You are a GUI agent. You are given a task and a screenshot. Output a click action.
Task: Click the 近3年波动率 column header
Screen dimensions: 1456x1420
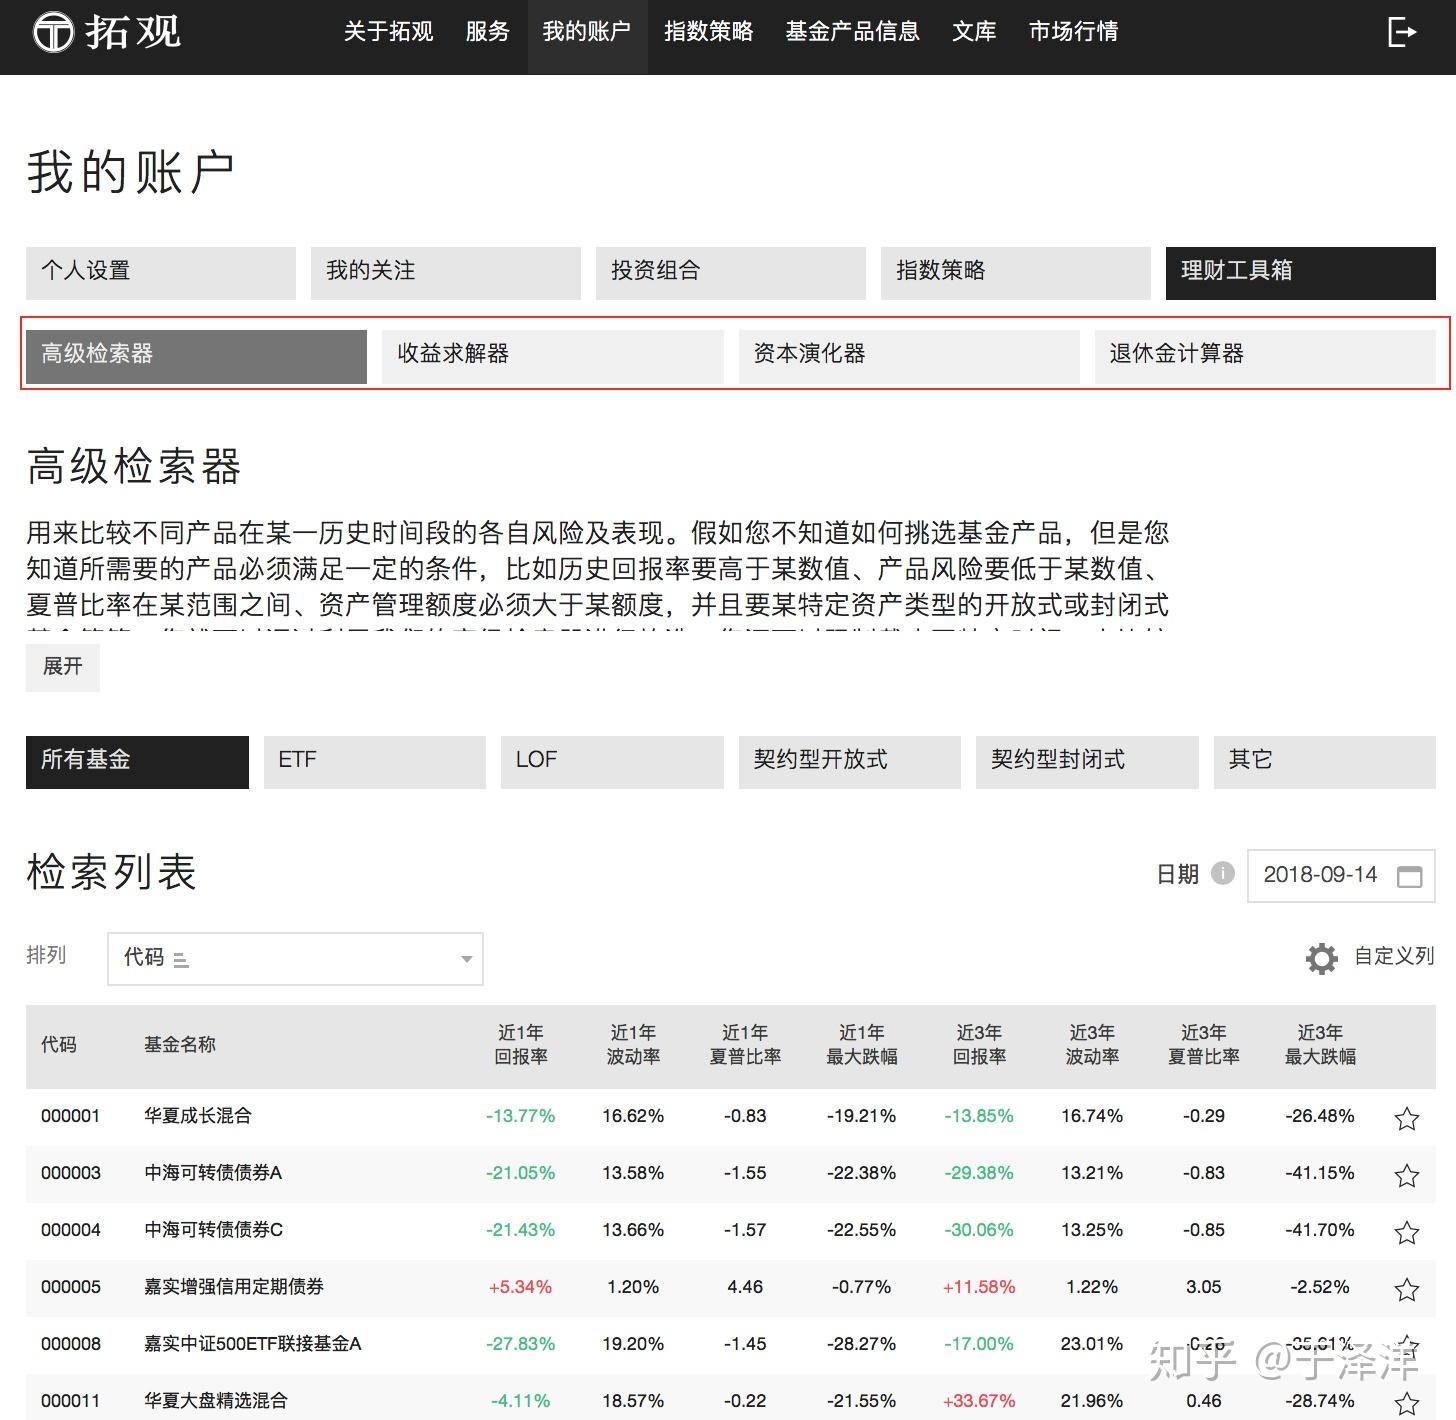[1092, 1045]
